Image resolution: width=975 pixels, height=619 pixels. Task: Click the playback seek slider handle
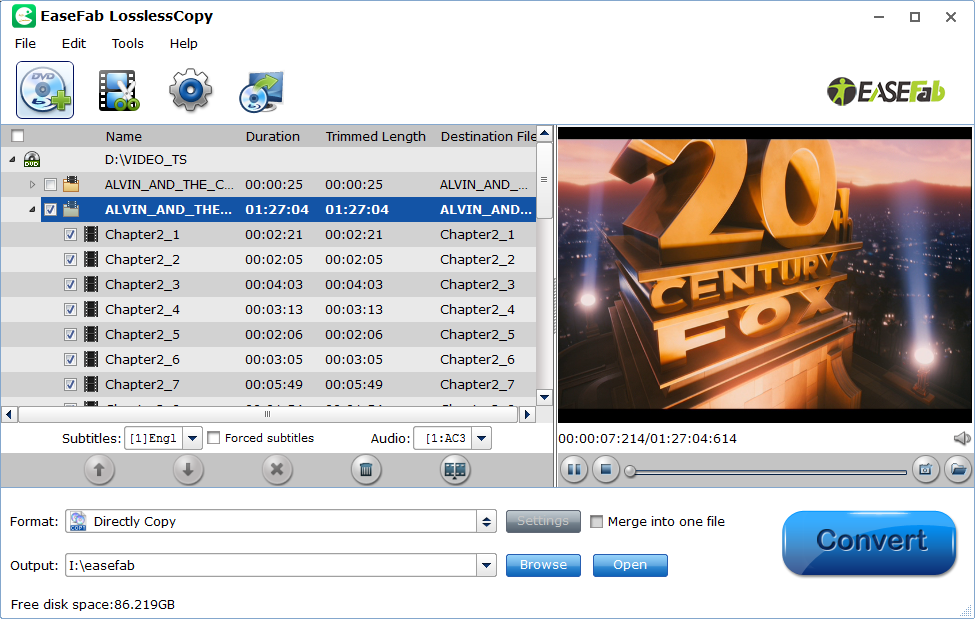click(630, 471)
